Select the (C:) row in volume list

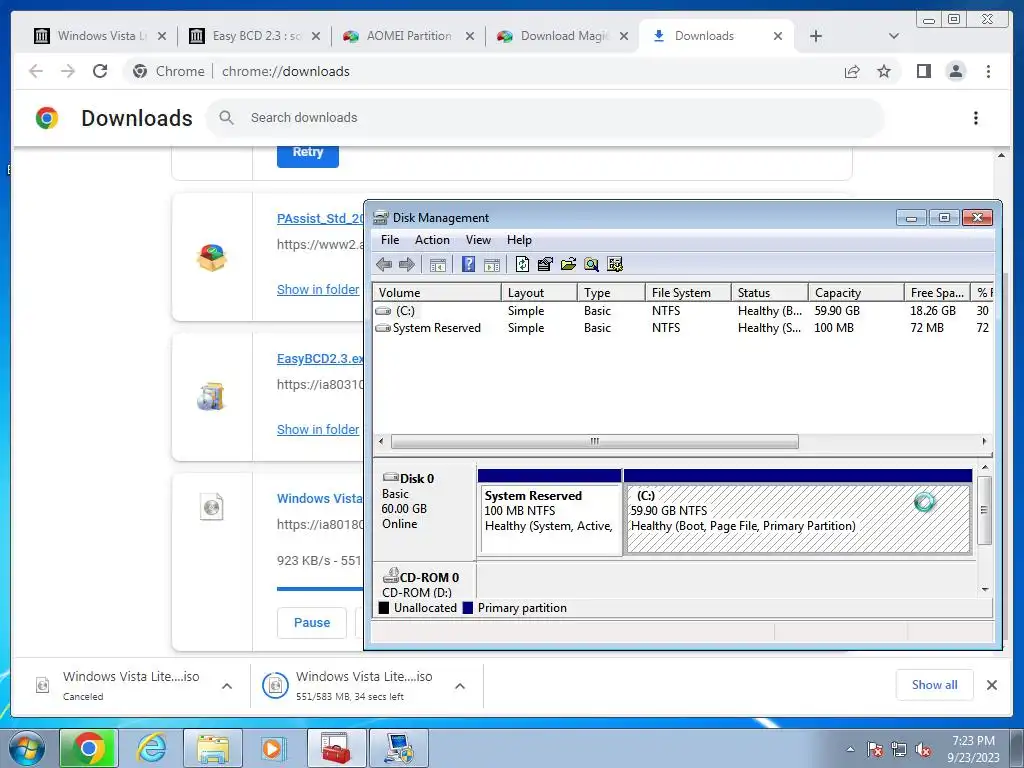[682, 311]
